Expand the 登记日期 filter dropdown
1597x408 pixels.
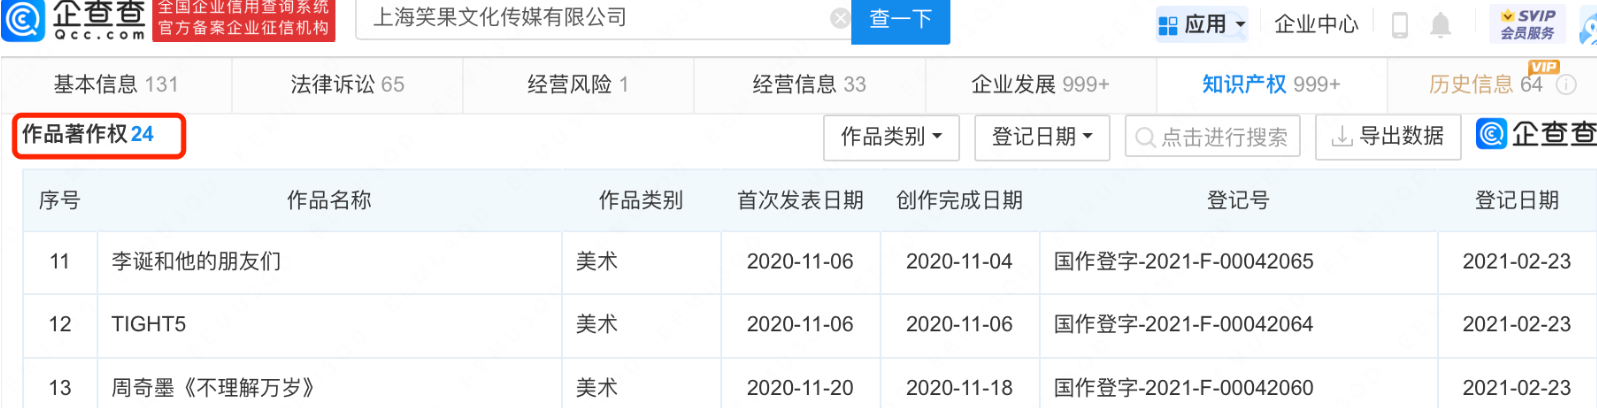(x=1042, y=137)
